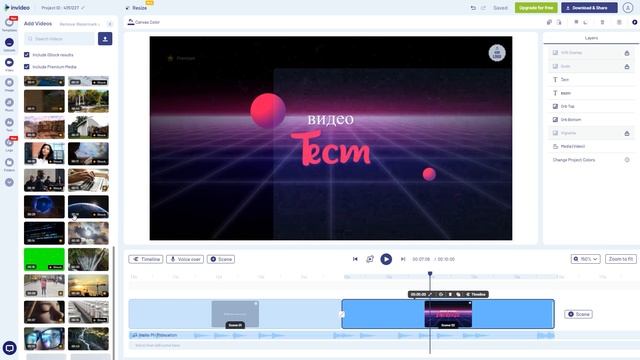Choose the green screen video thumbnail

[44, 259]
